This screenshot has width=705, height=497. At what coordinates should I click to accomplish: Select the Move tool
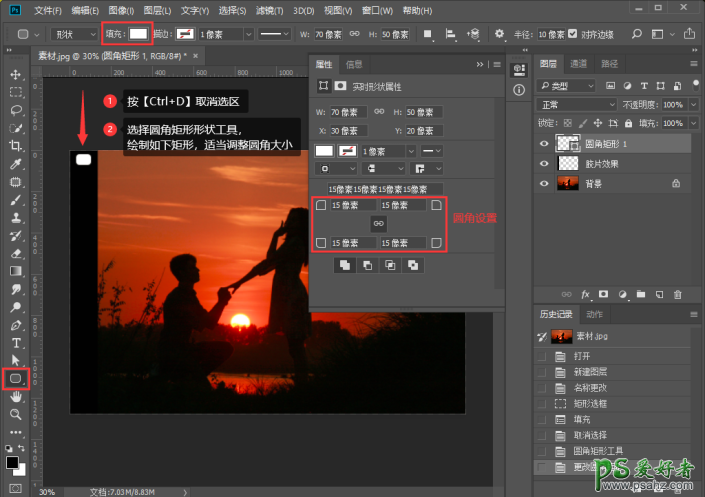tap(16, 74)
